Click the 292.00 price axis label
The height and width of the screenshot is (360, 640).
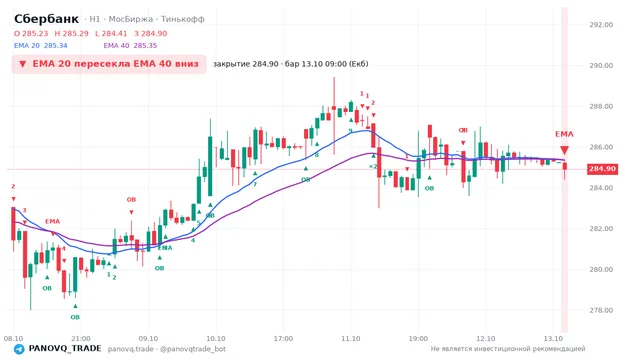point(601,24)
